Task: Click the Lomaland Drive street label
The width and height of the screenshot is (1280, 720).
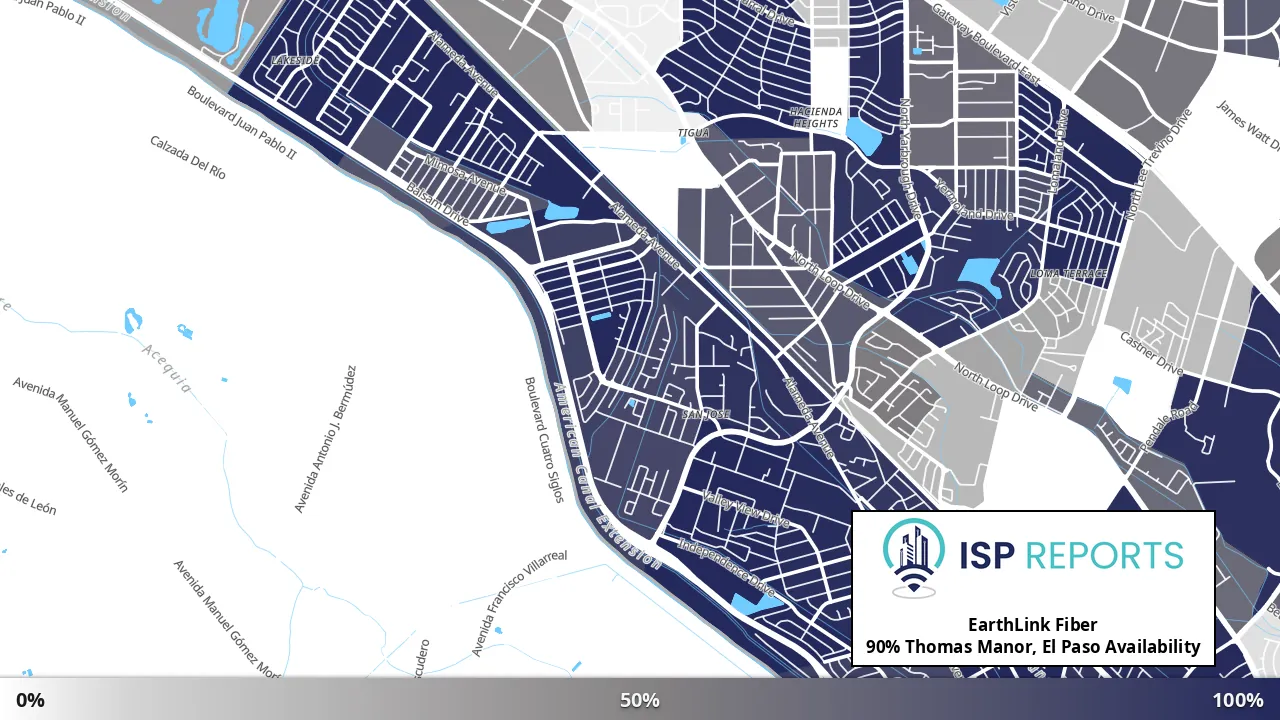Action: (1059, 152)
